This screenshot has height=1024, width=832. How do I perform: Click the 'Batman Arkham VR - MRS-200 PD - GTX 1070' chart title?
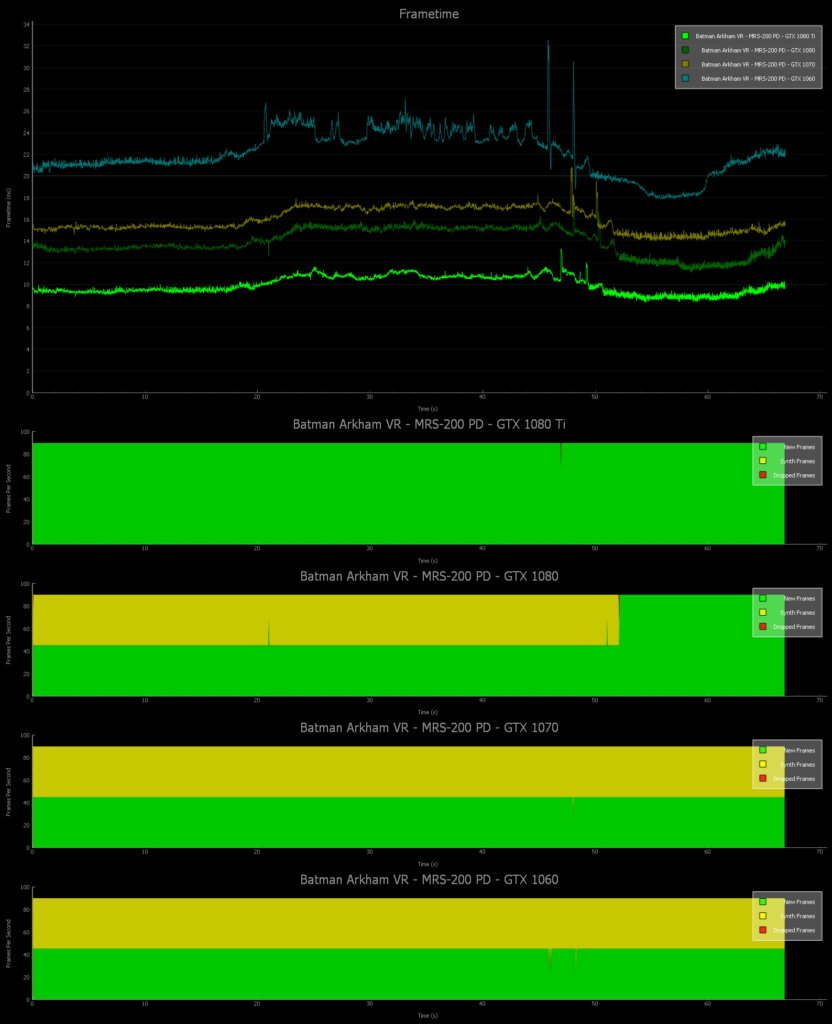point(429,728)
